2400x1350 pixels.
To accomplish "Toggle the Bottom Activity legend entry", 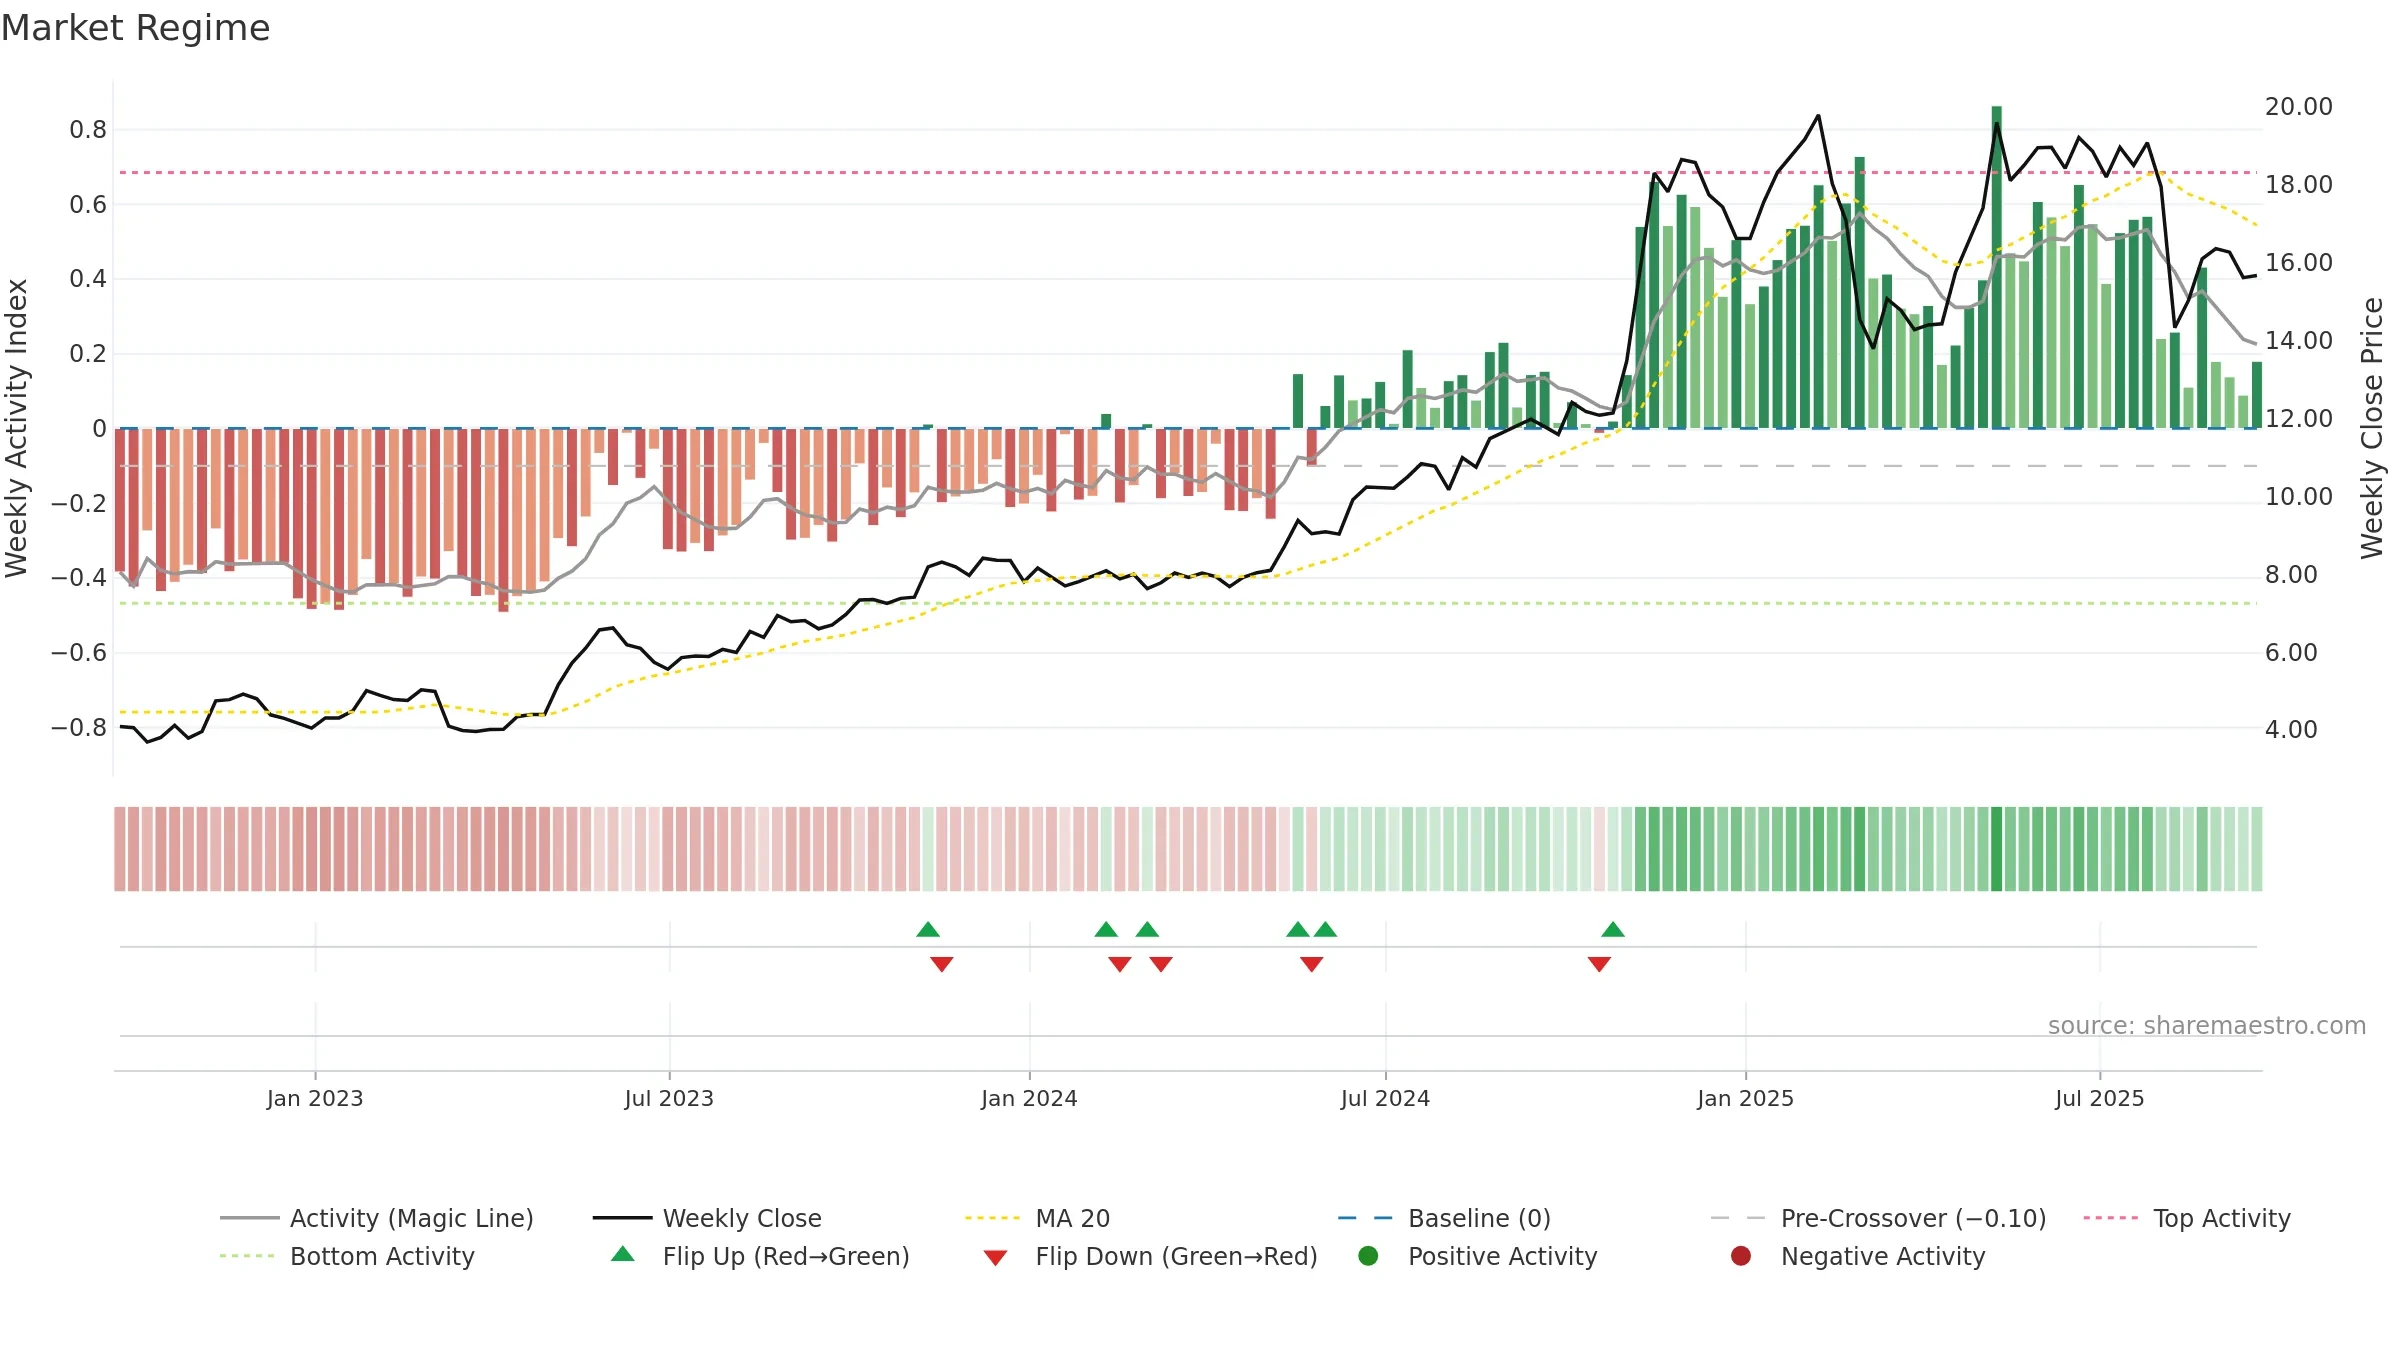I will click(x=347, y=1256).
